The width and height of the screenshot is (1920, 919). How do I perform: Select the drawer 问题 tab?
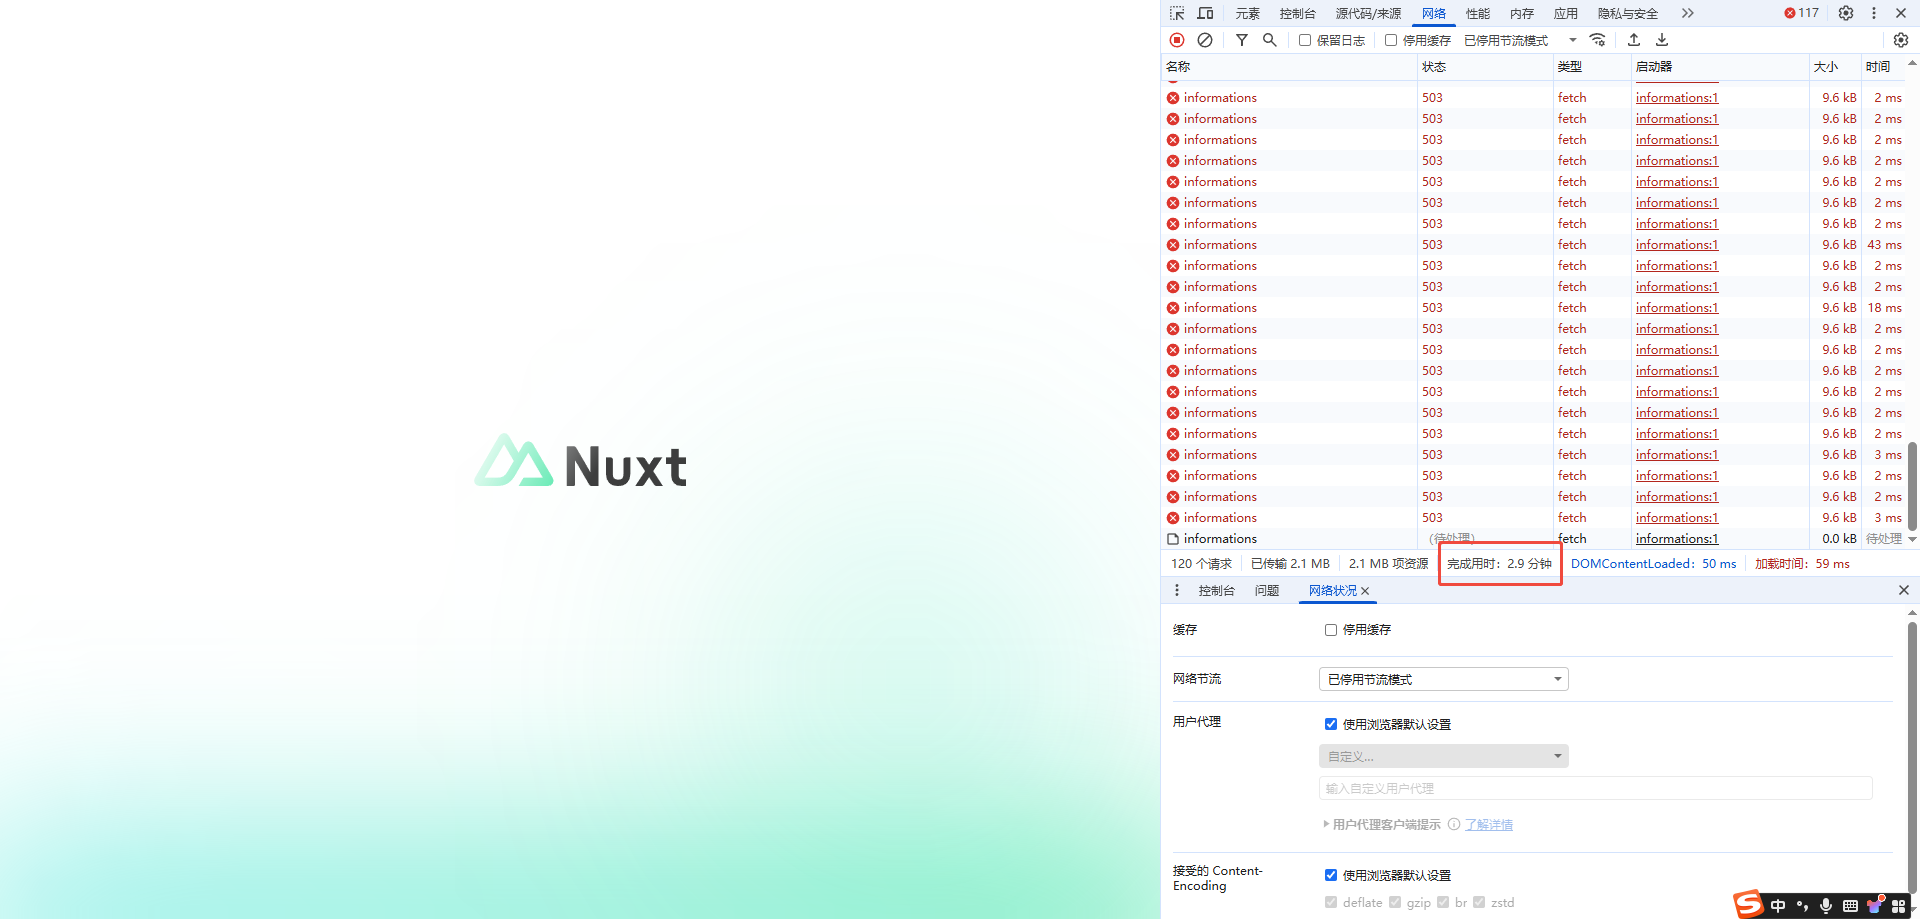(1267, 591)
